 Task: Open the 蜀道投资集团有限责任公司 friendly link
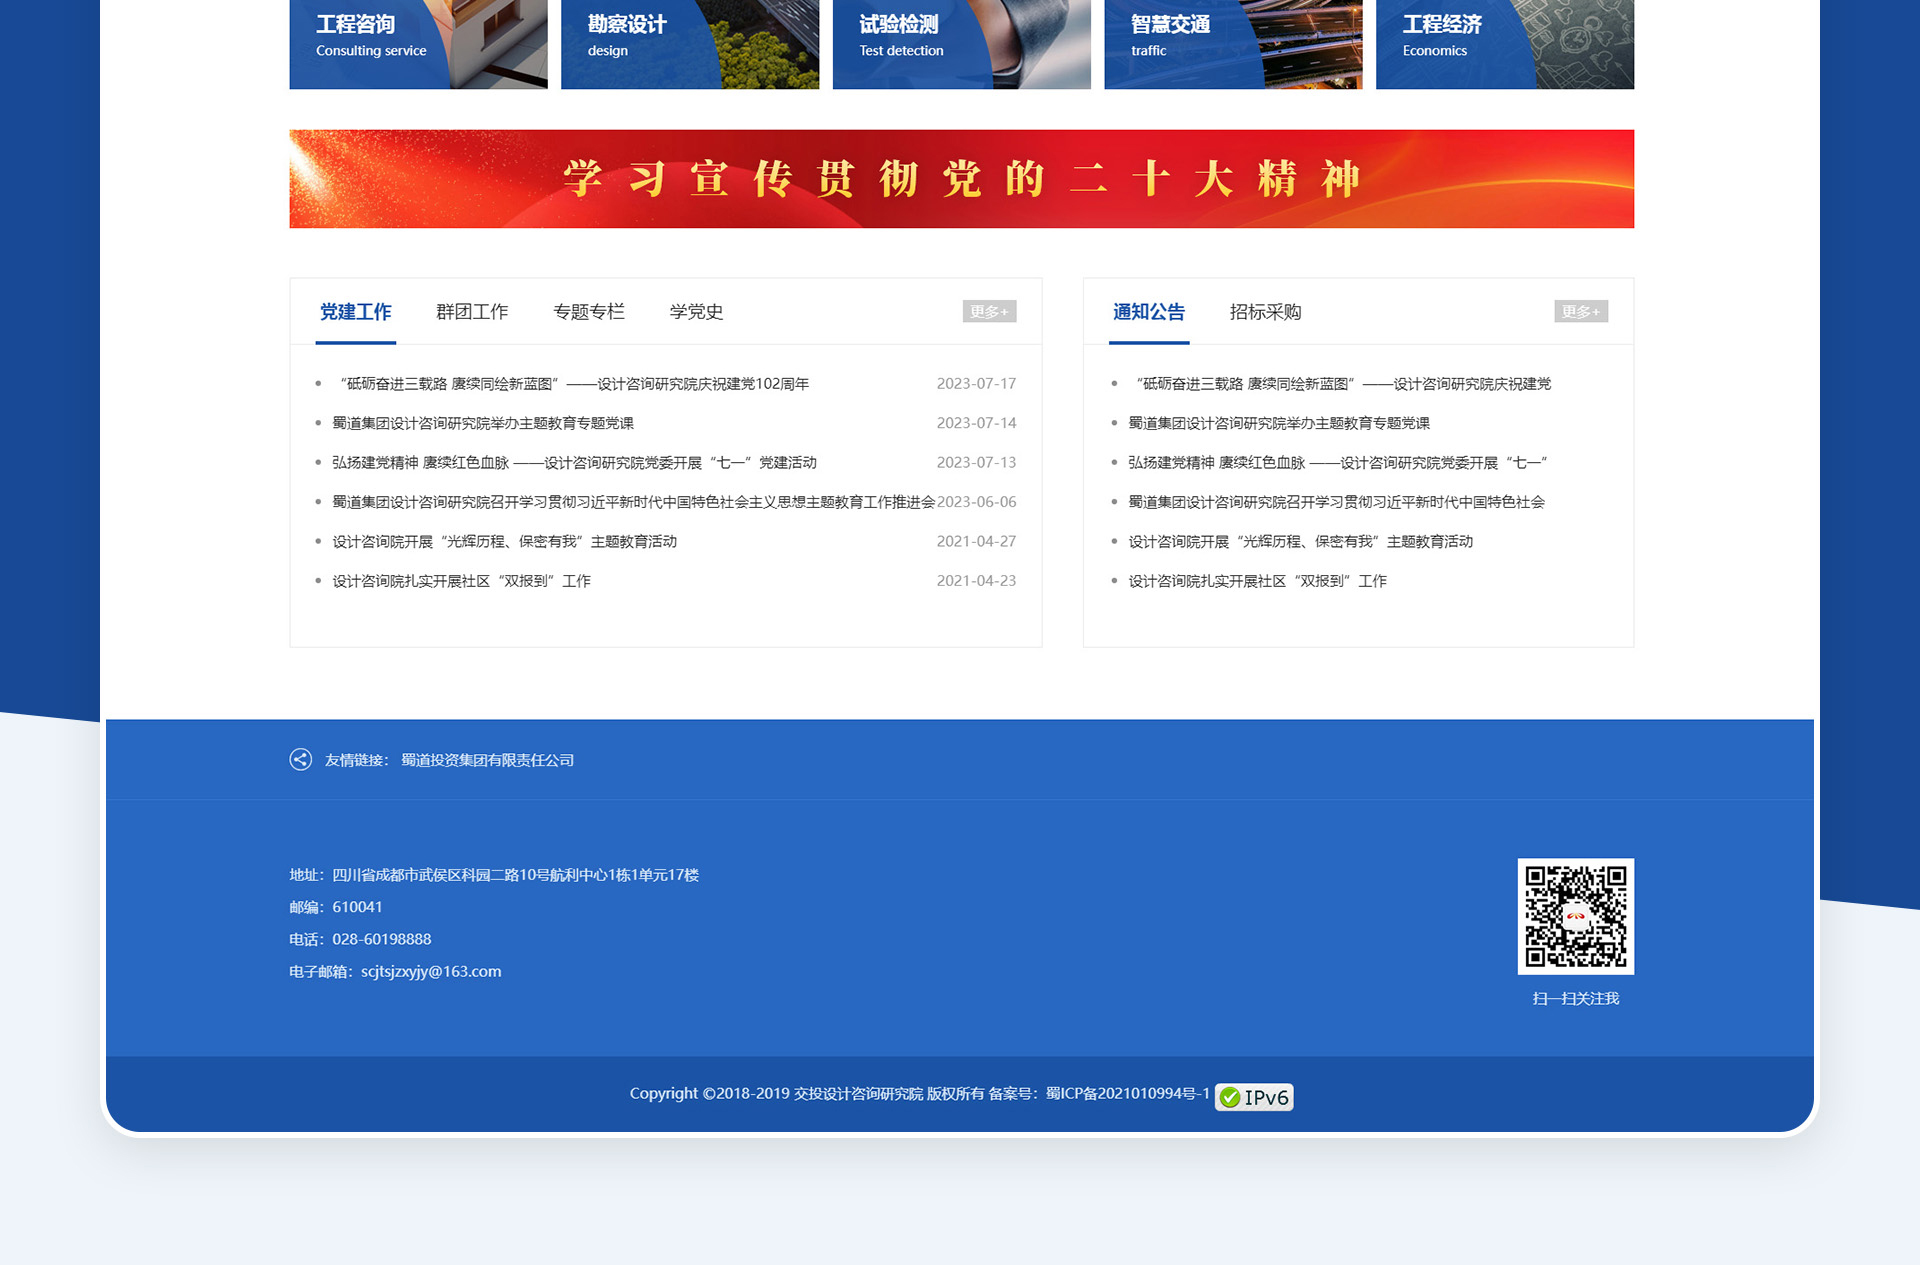click(487, 760)
